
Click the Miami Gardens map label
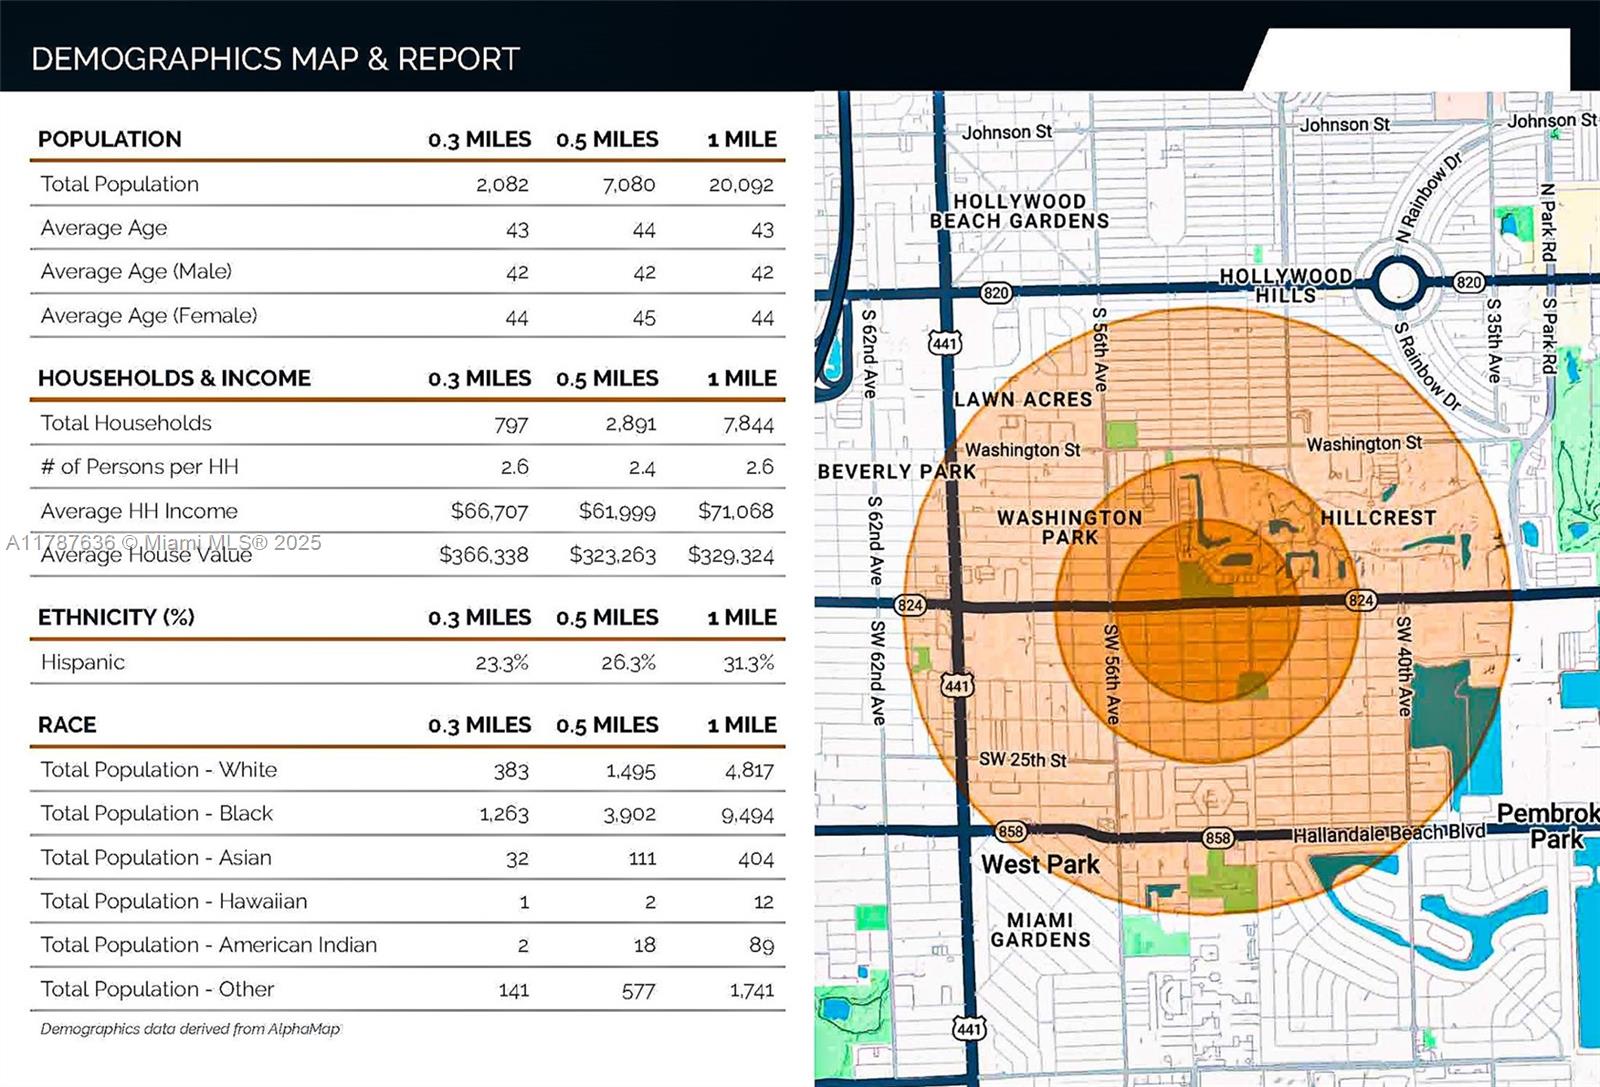click(x=1040, y=930)
